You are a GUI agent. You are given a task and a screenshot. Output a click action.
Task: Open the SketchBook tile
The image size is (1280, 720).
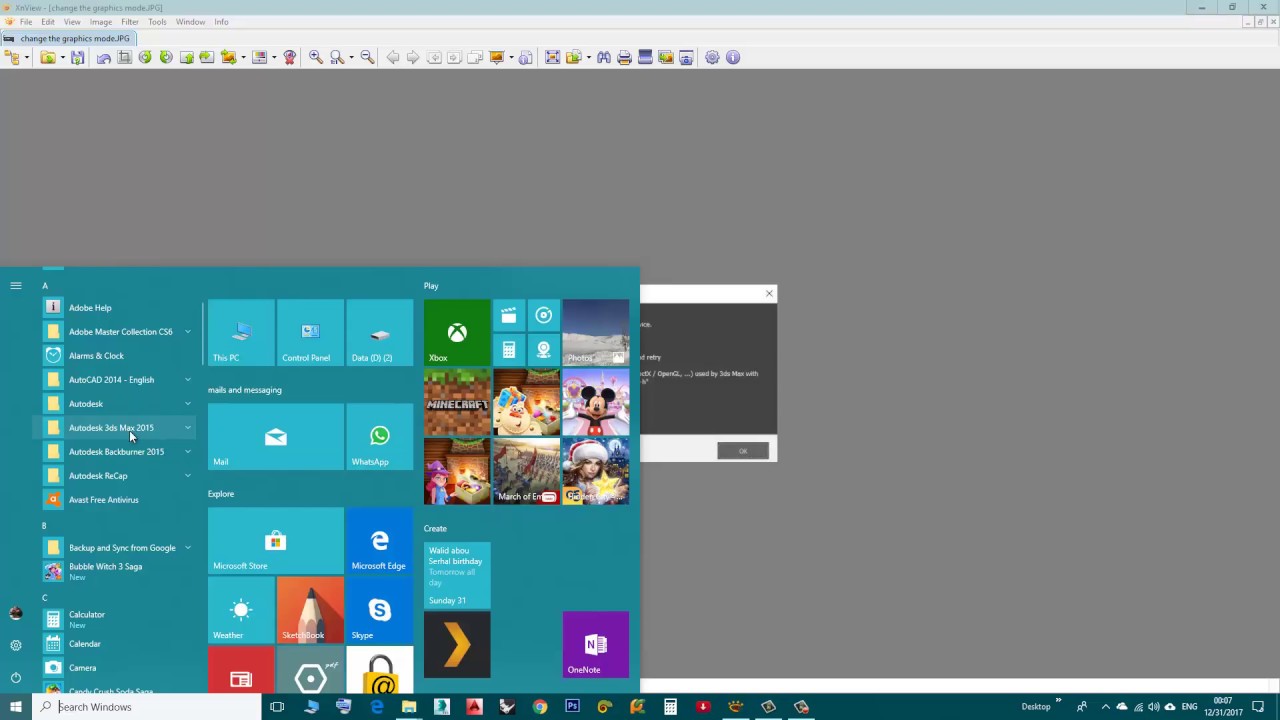pyautogui.click(x=310, y=610)
